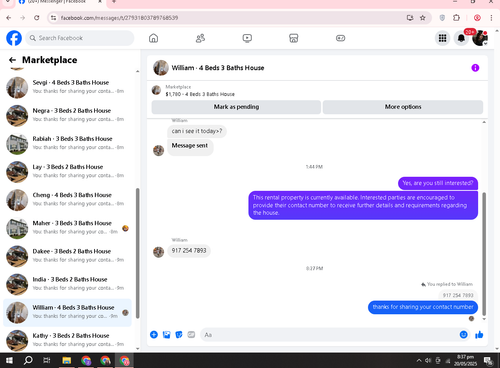The image size is (500, 368).
Task: Open the Facebook menu grid icon
Action: pos(442,38)
